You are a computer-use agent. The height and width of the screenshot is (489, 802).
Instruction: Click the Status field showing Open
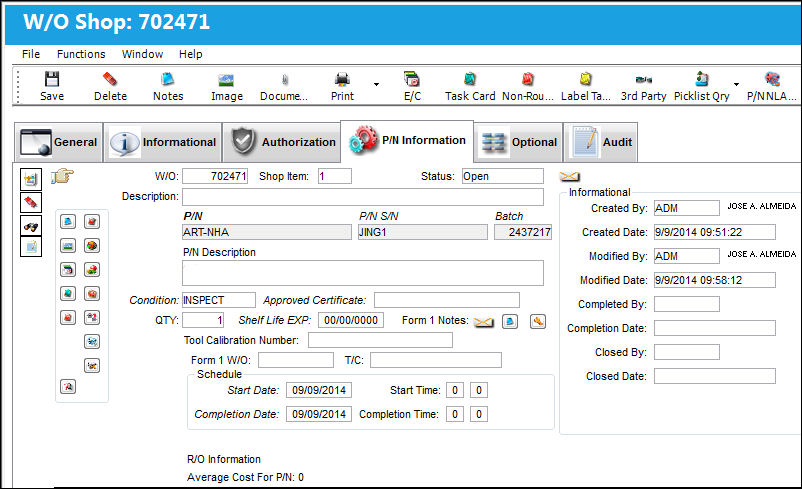503,176
